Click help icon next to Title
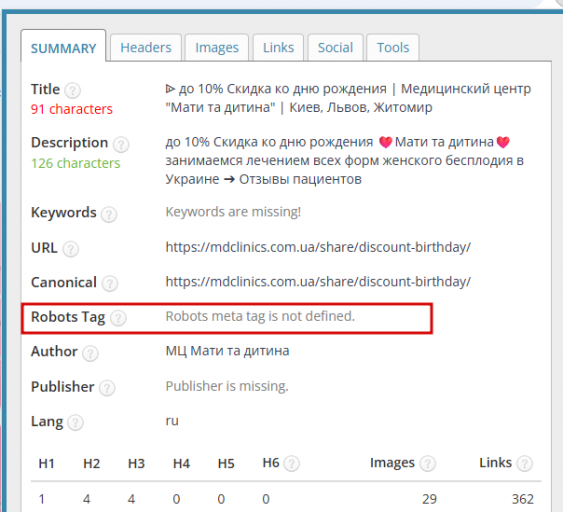The width and height of the screenshot is (563, 512). tap(73, 90)
